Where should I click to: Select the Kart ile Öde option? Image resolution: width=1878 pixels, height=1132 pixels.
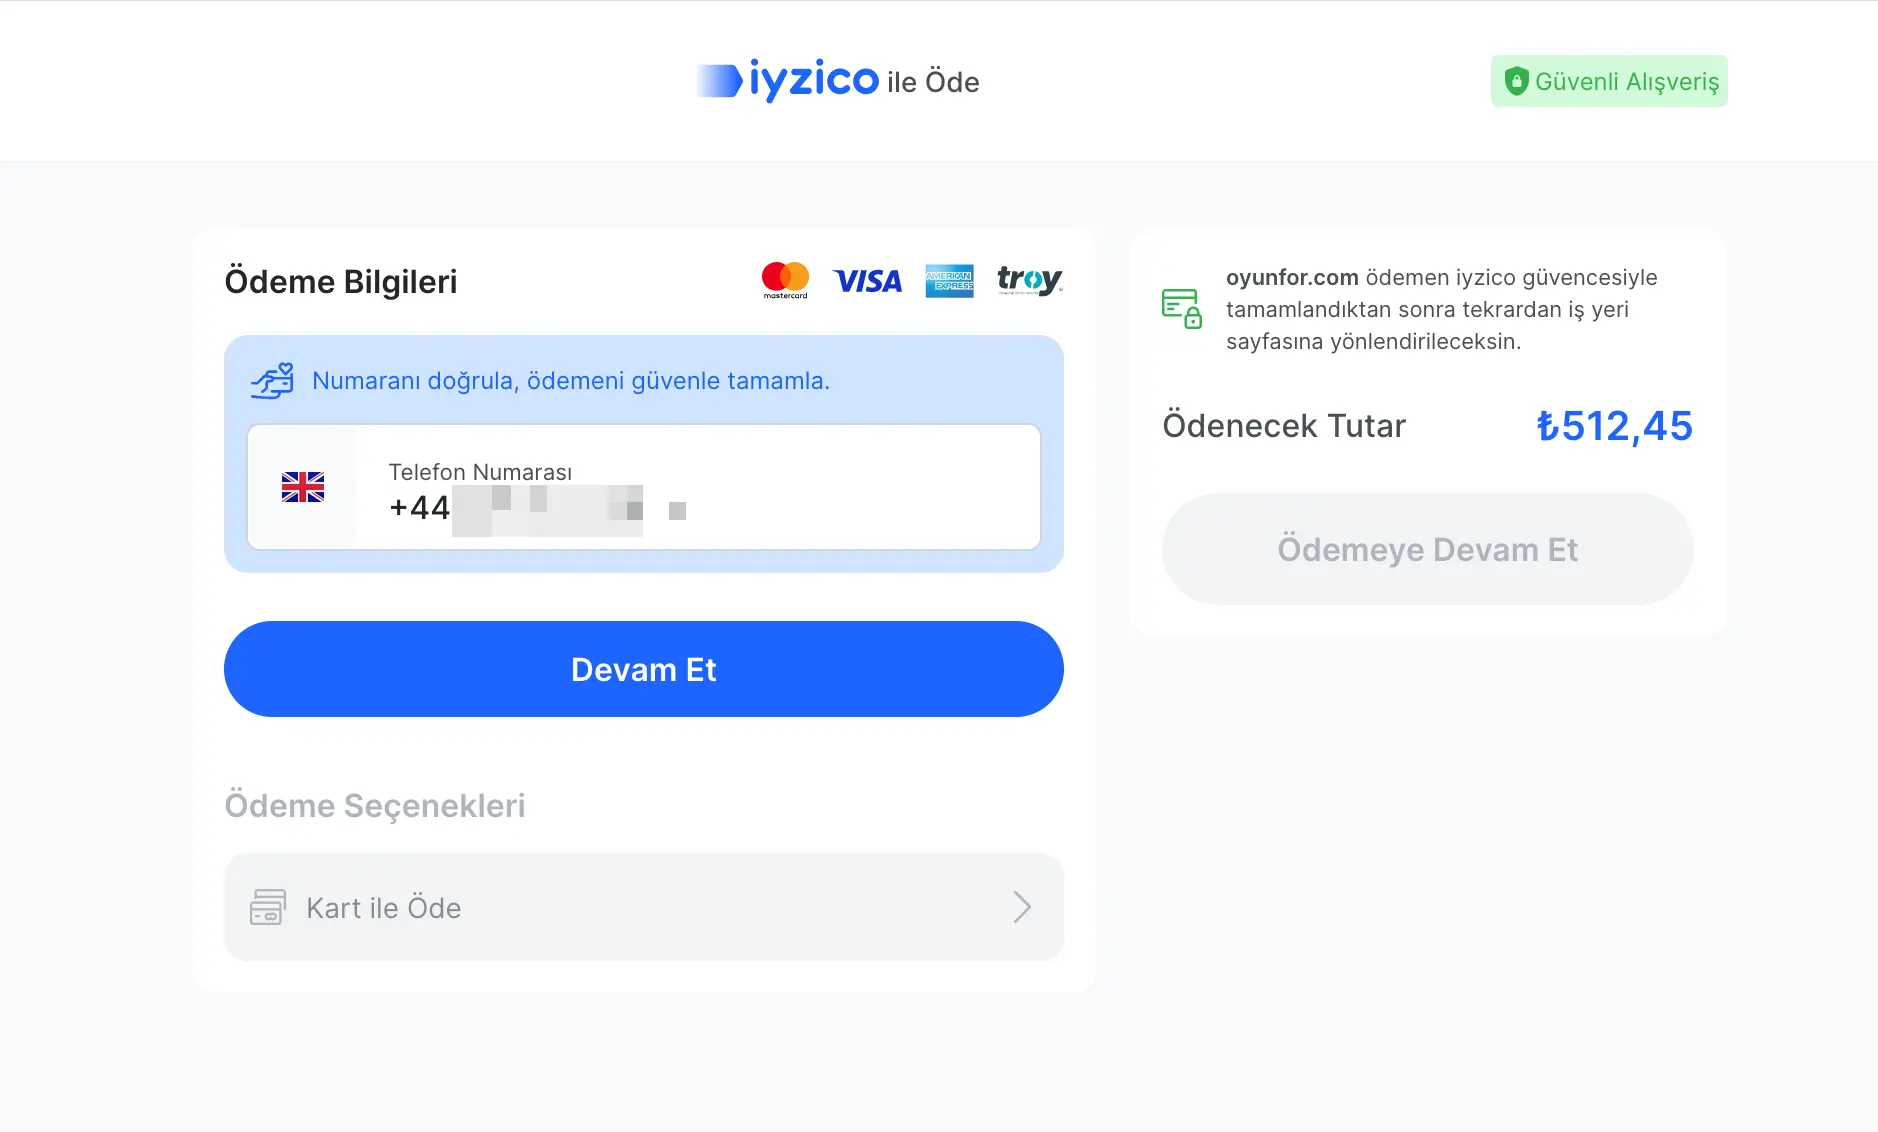pyautogui.click(x=644, y=907)
